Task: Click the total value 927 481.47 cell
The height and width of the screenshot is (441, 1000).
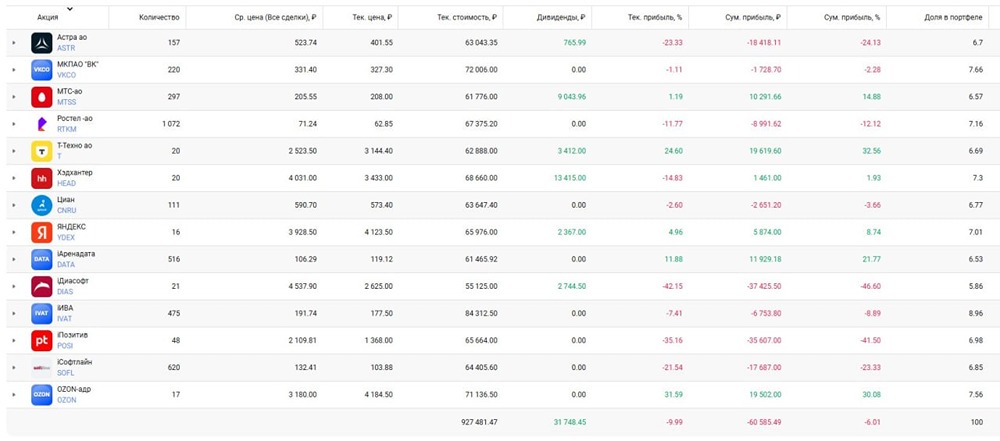Action: [x=478, y=422]
